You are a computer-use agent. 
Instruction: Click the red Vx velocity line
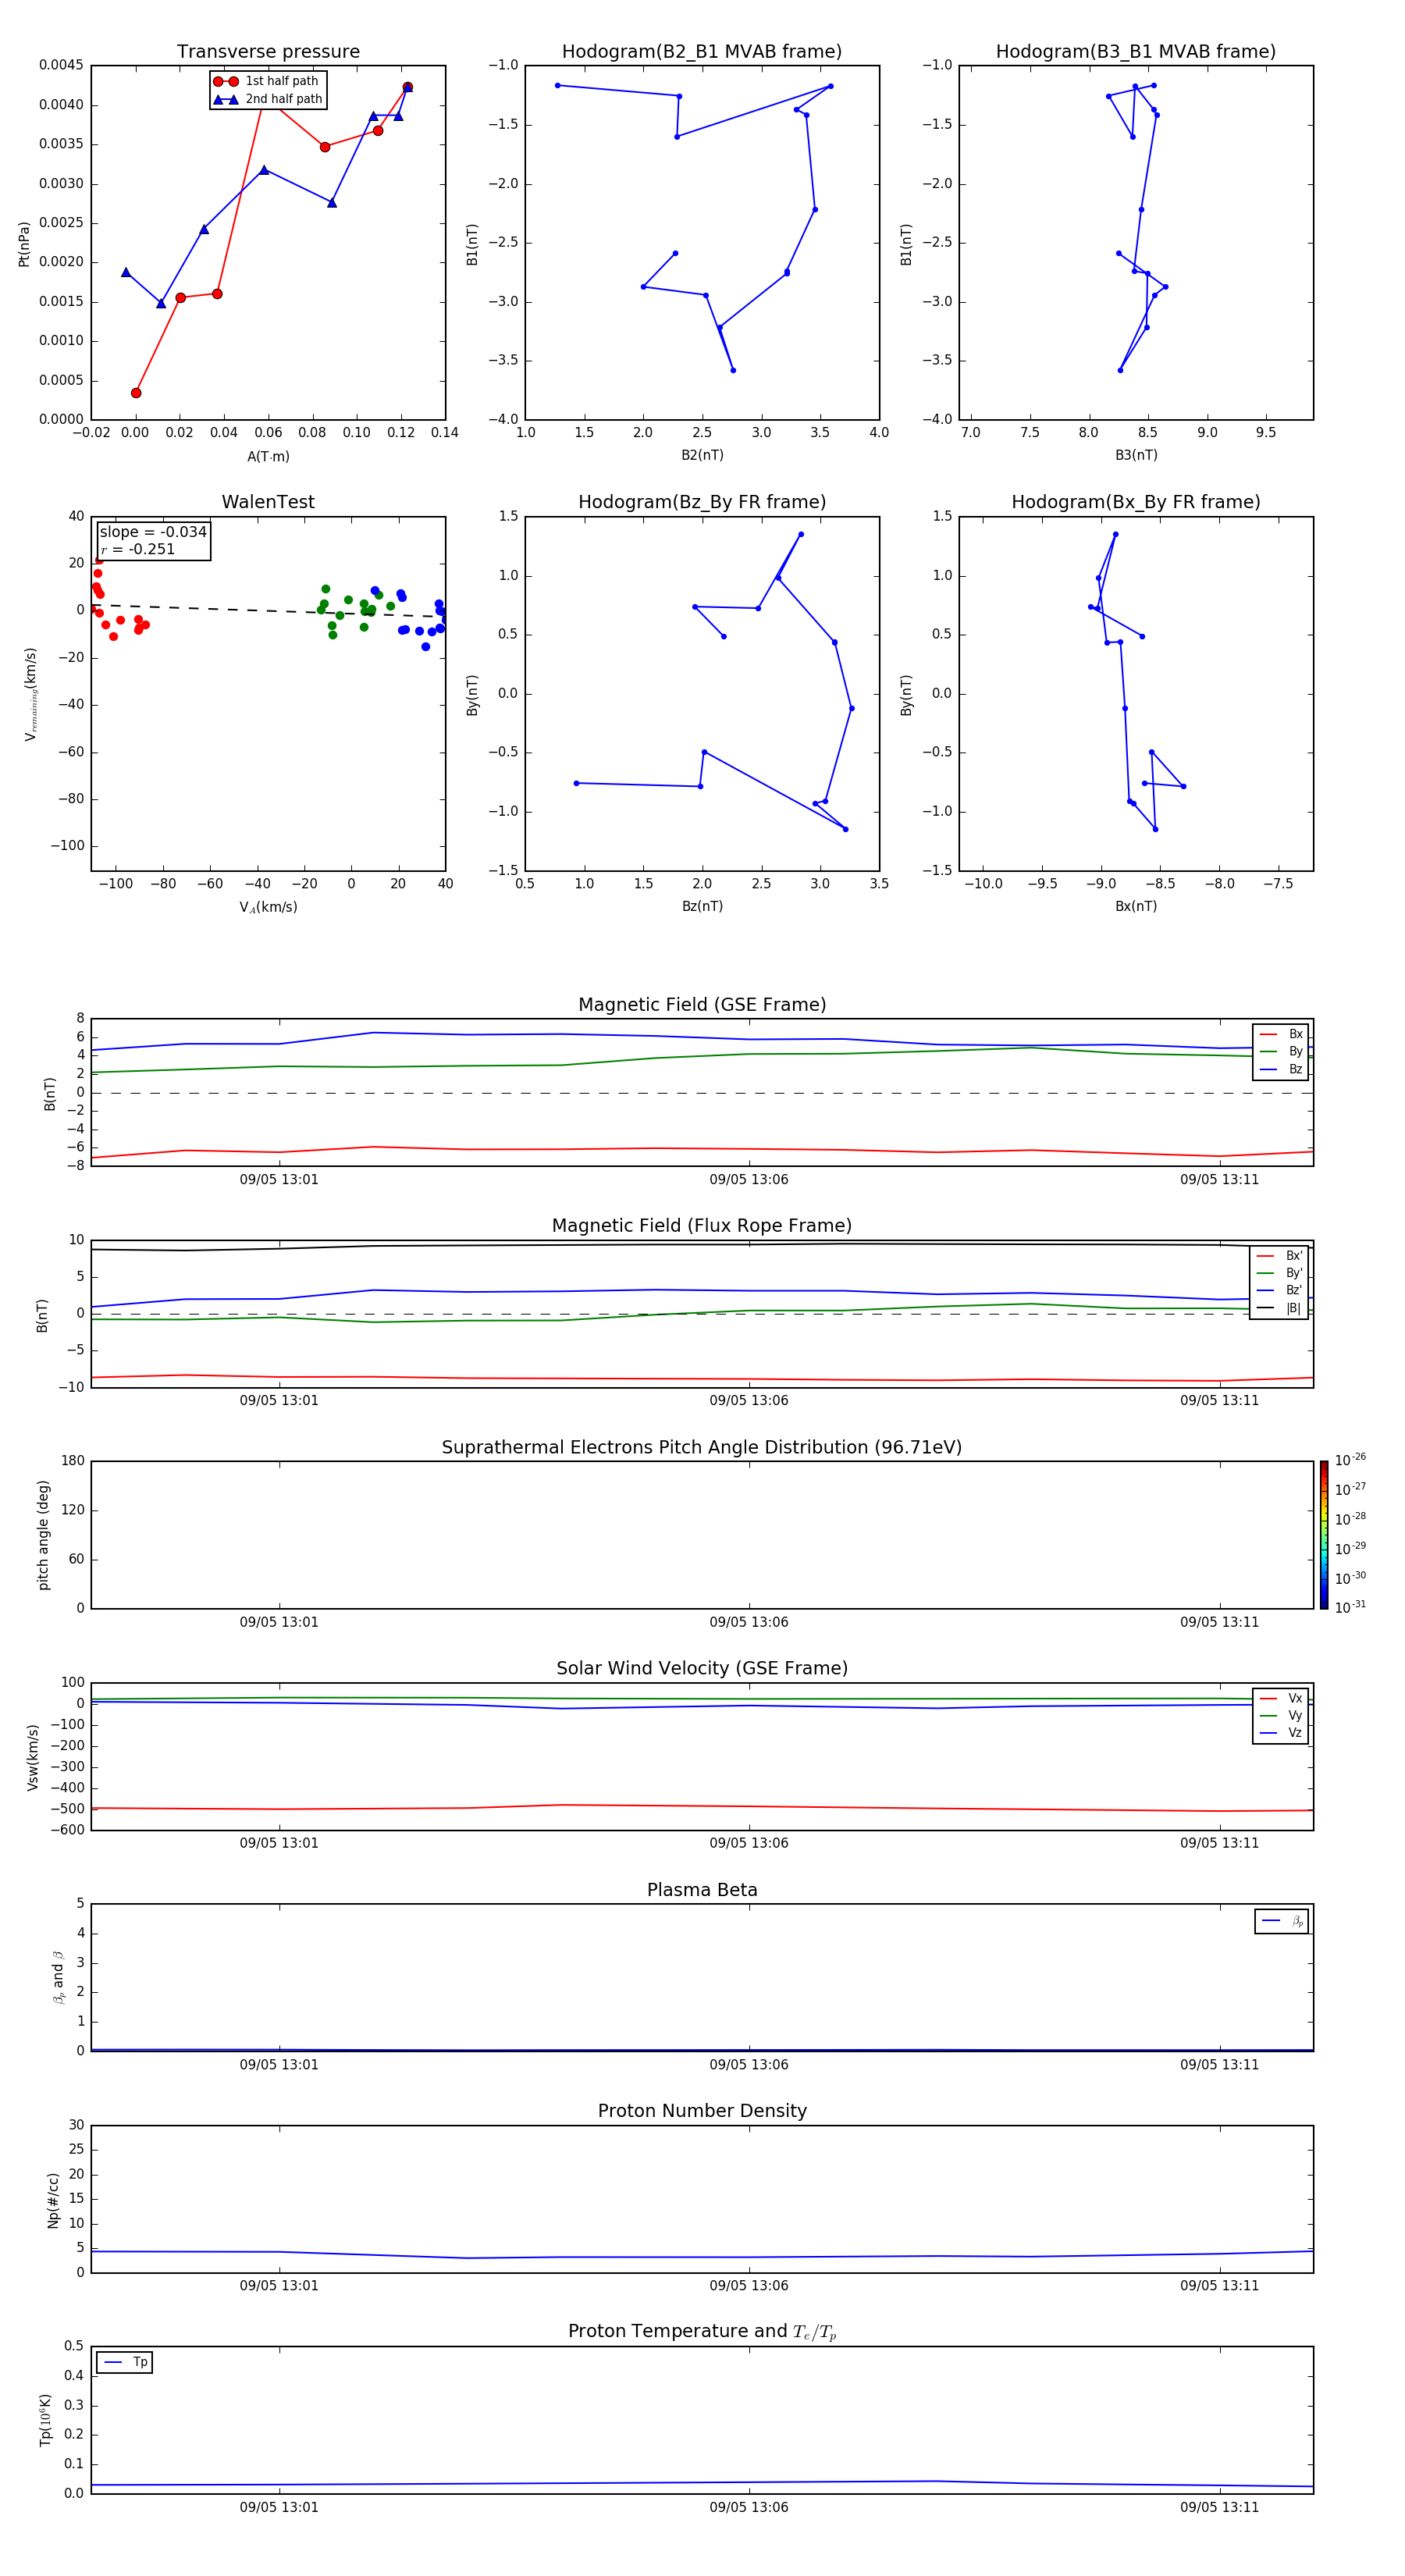pyautogui.click(x=702, y=1806)
